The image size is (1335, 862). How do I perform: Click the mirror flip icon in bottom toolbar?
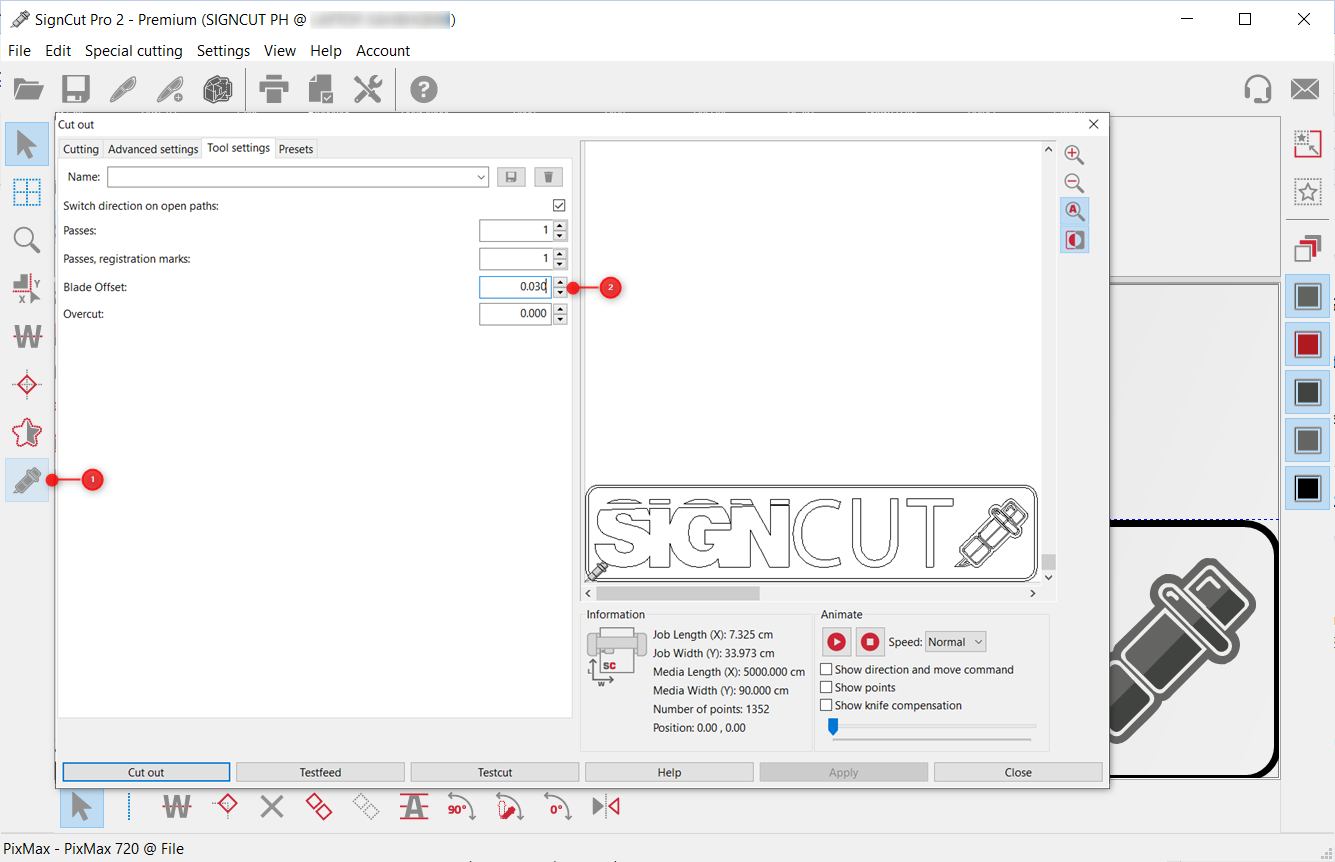point(606,806)
